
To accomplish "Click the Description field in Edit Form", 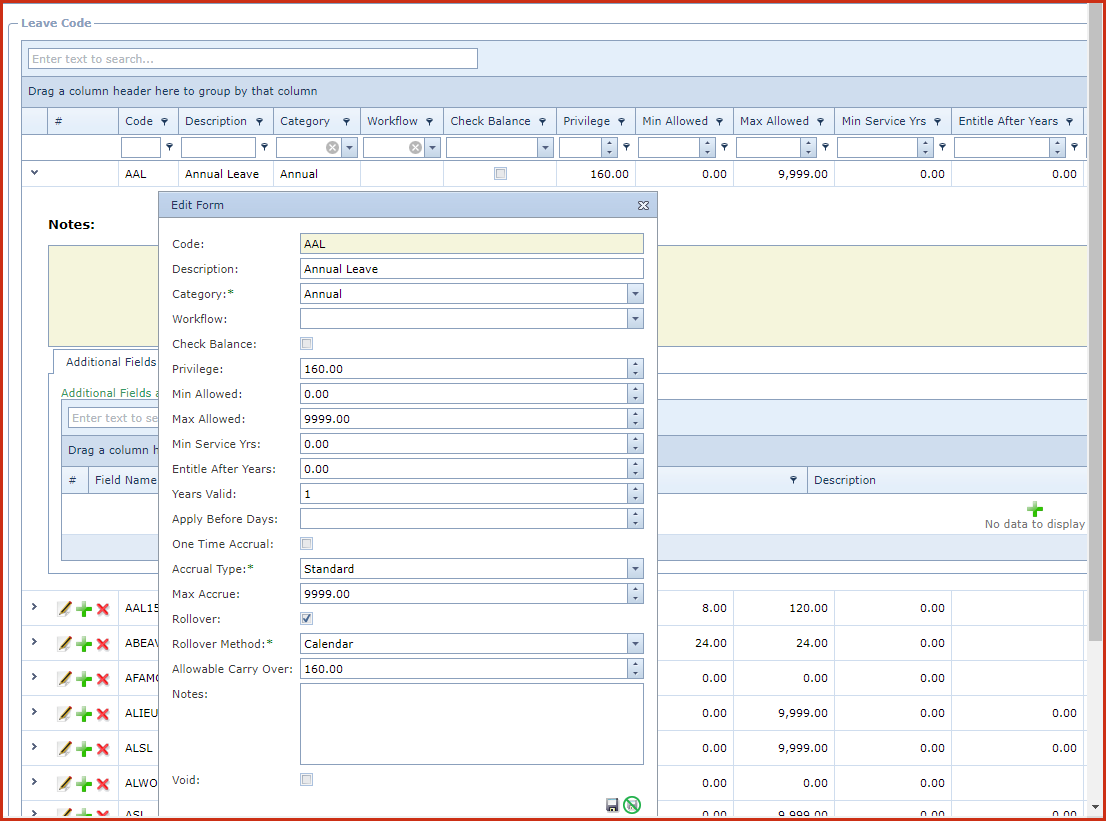I will [x=471, y=269].
